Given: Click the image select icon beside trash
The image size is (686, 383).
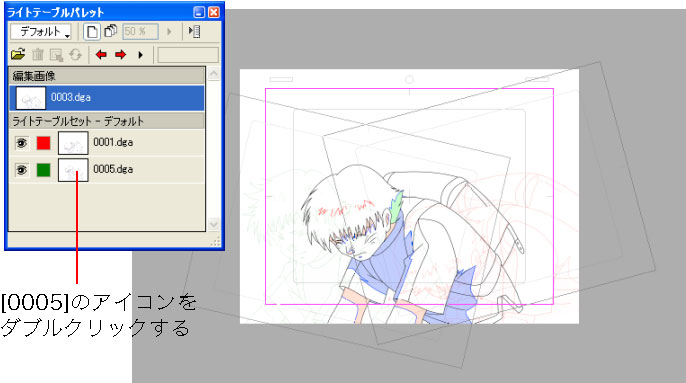Looking at the screenshot, I should point(56,55).
